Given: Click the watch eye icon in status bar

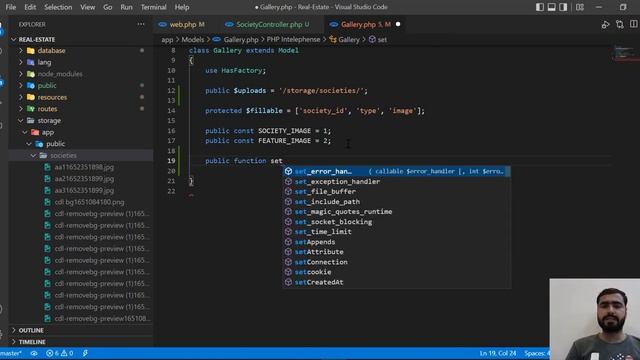Looking at the screenshot, I should pos(34,353).
